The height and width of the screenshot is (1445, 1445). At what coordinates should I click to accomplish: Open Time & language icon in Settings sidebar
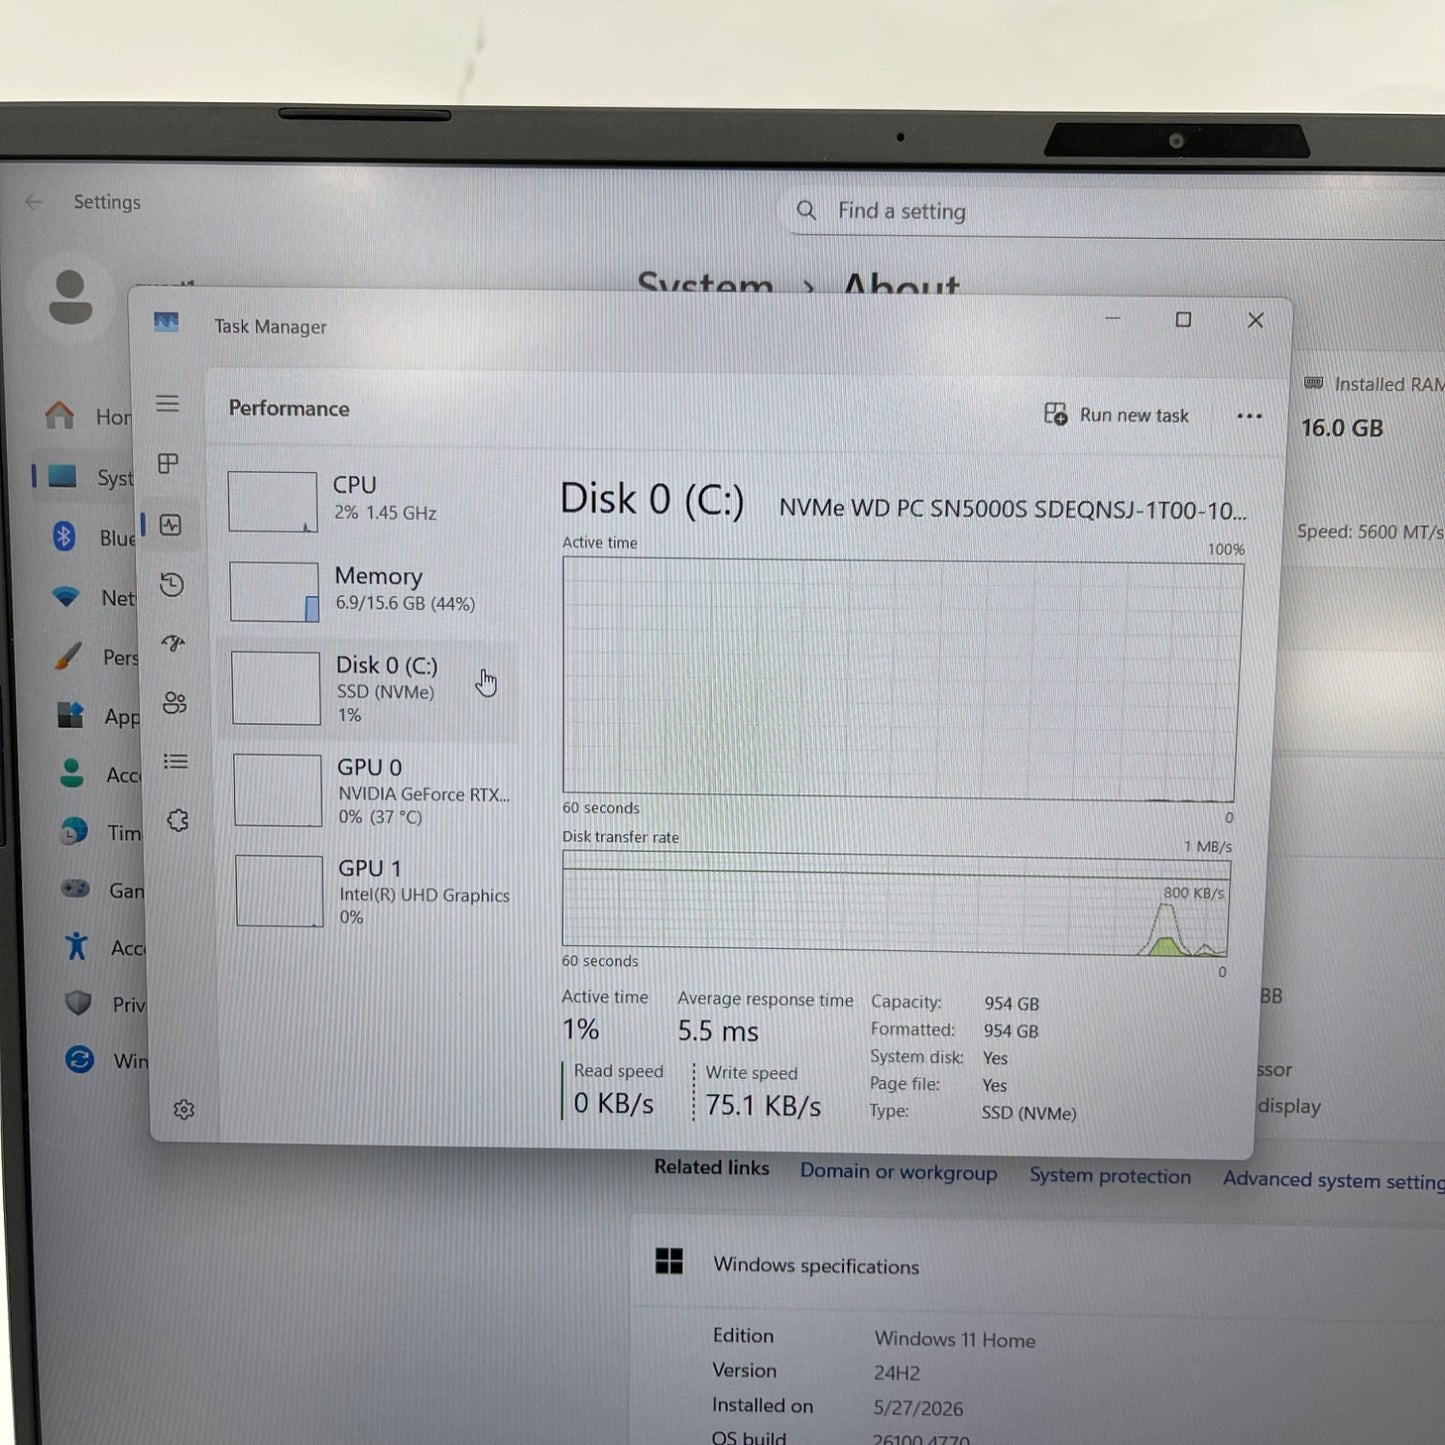tap(73, 831)
